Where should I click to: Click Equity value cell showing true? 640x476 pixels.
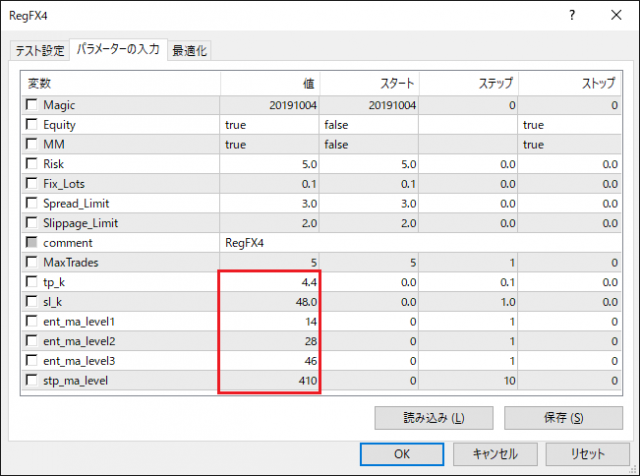coord(269,125)
